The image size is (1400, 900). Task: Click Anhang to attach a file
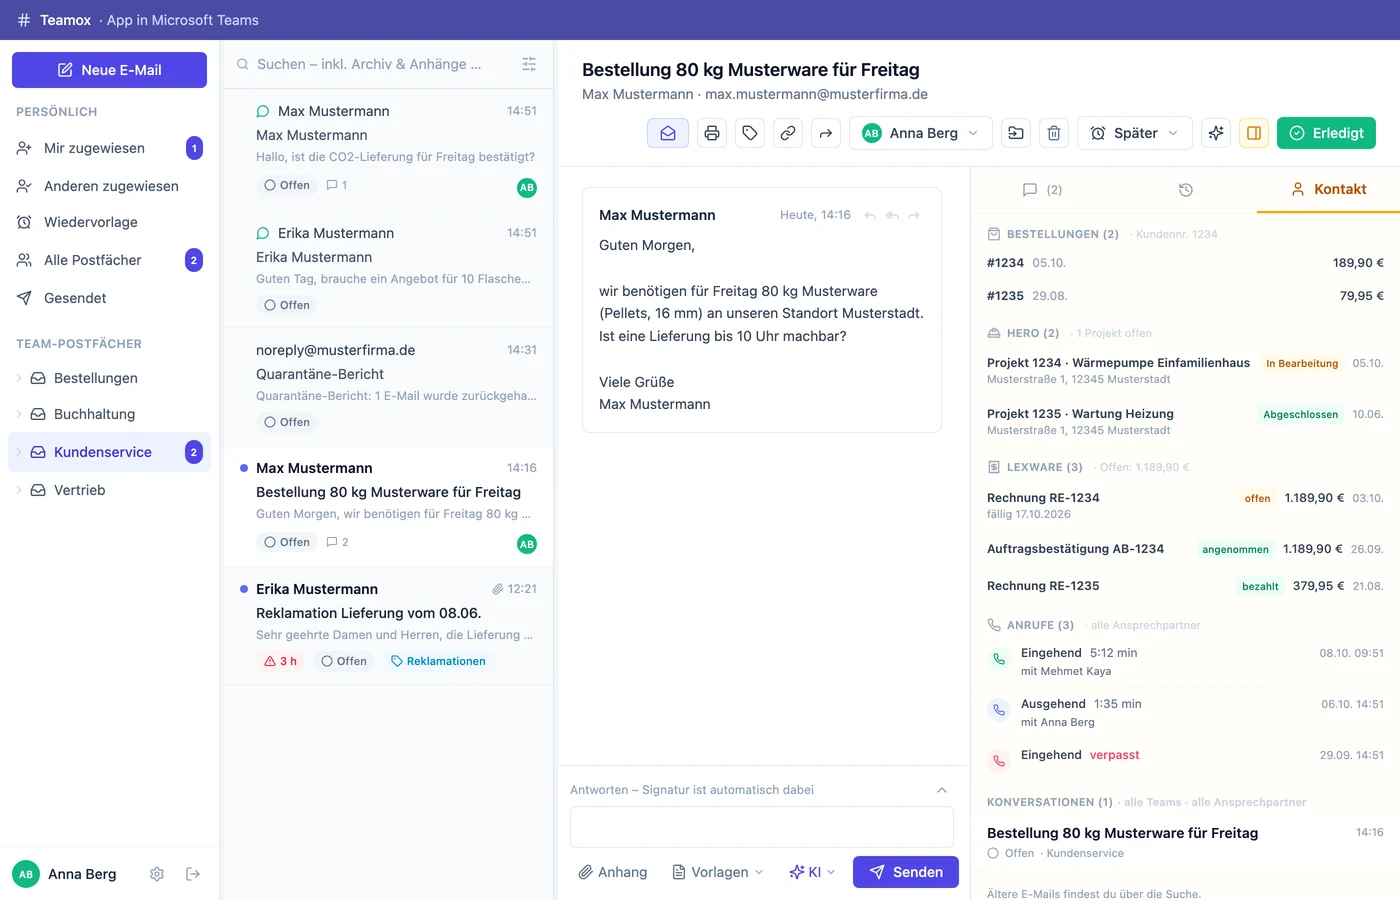613,872
